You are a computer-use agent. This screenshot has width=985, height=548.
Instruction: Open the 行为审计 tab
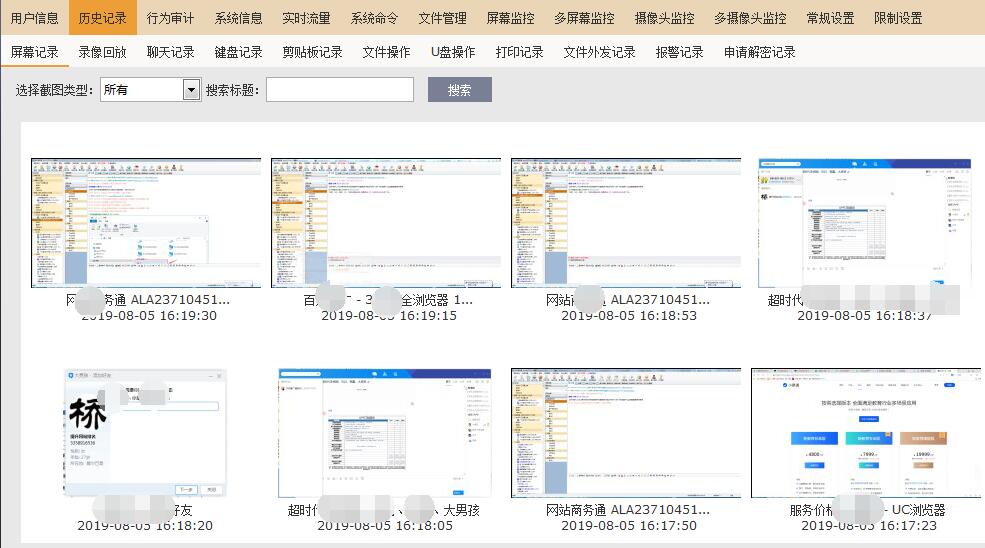coord(171,18)
